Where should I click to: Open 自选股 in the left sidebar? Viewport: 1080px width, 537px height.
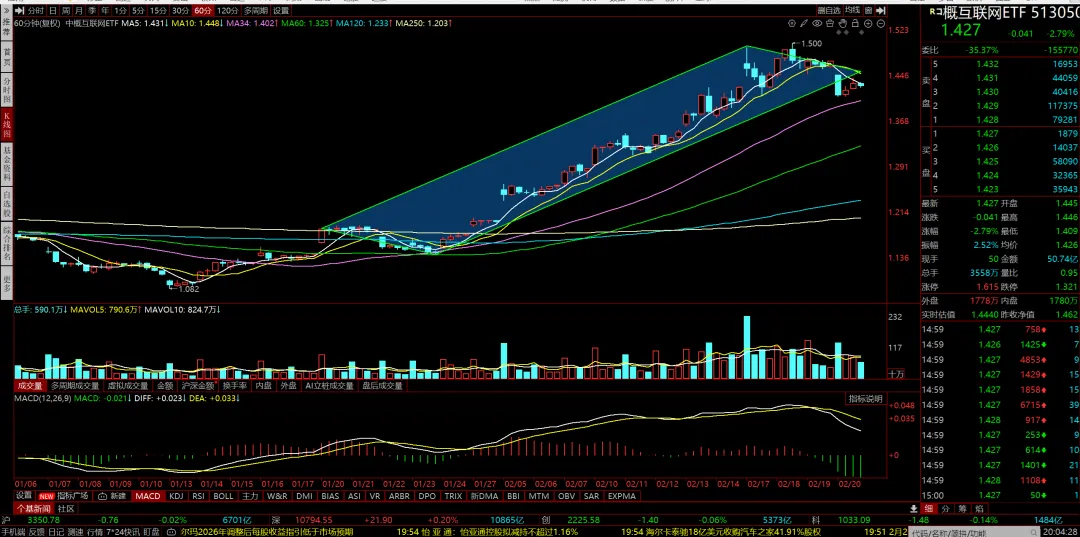[x=6, y=205]
